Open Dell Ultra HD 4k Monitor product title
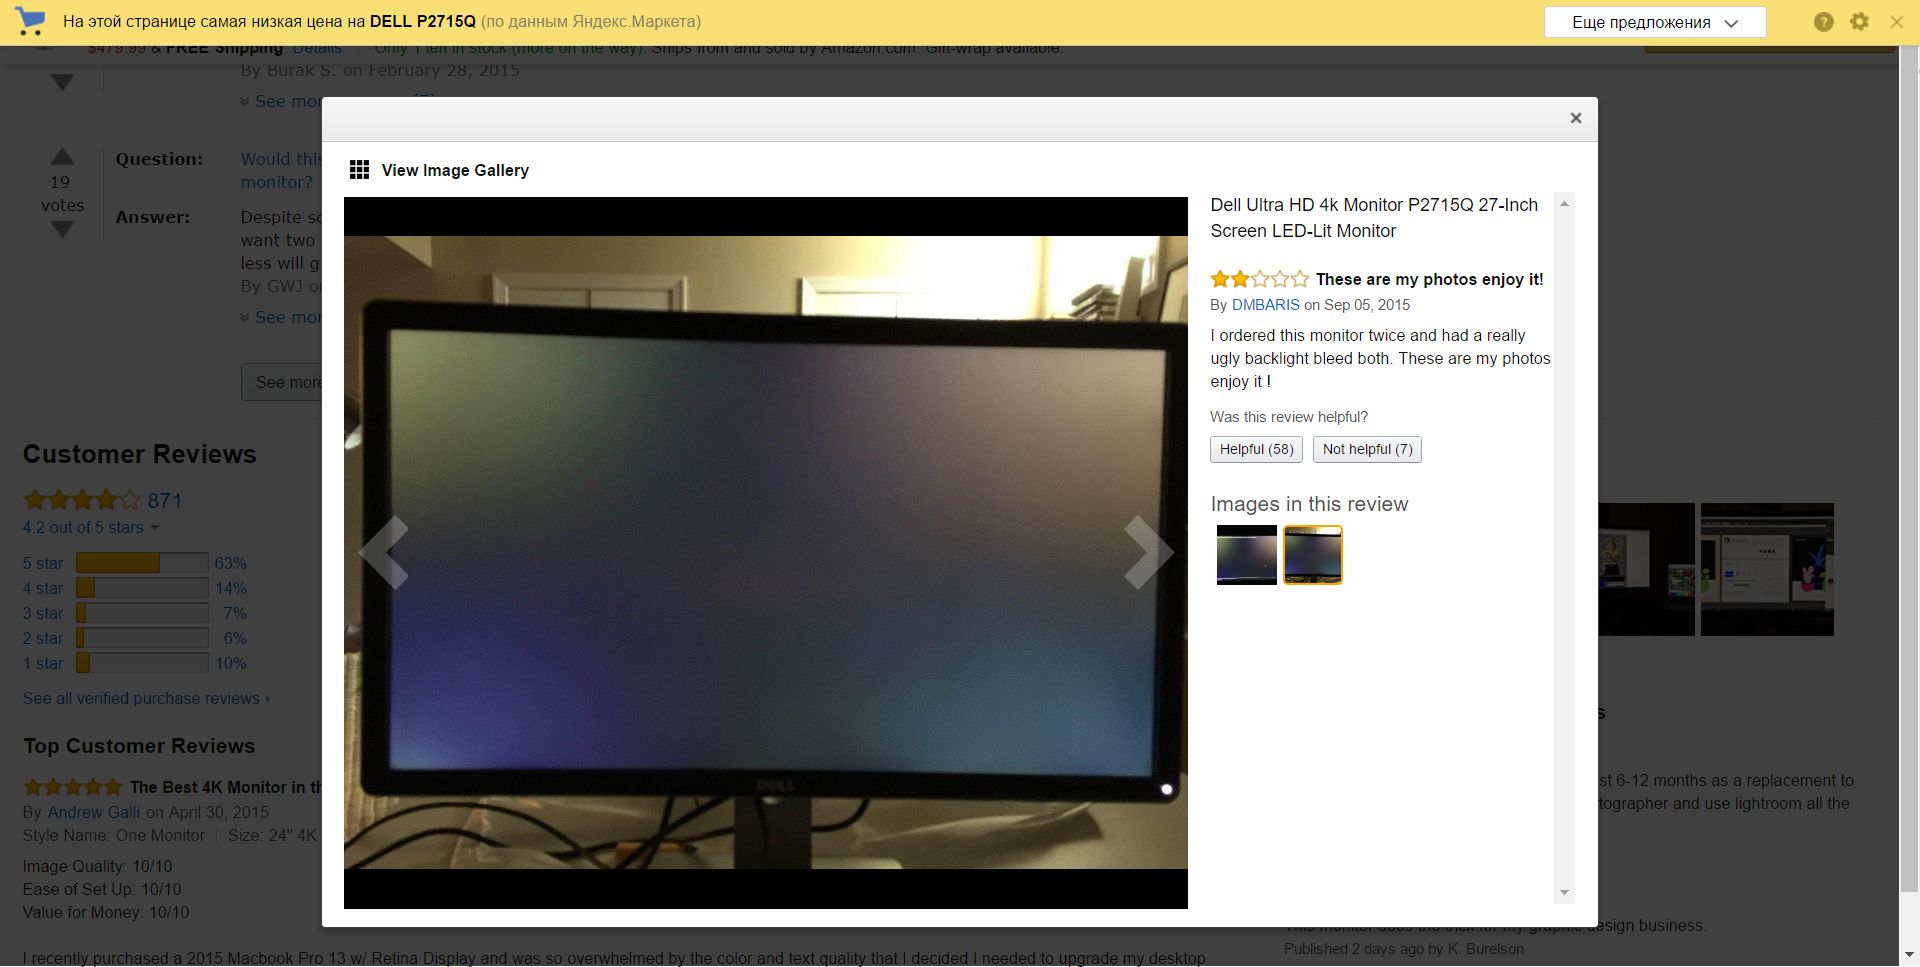 click(x=1374, y=218)
